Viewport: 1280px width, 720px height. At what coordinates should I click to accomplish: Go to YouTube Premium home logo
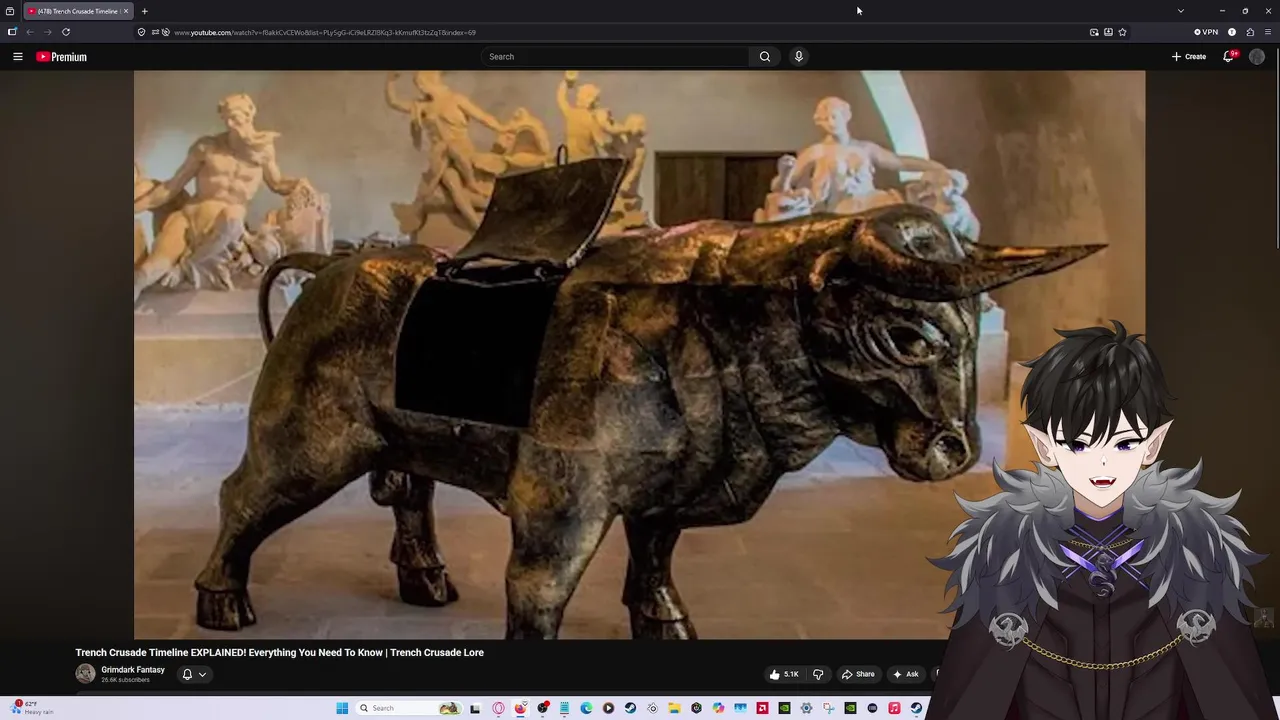[61, 57]
